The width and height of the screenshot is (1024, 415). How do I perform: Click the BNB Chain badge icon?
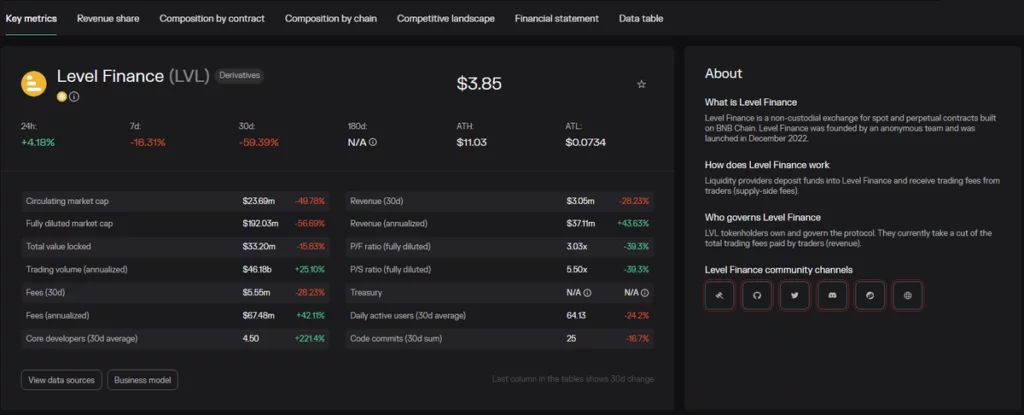(62, 97)
